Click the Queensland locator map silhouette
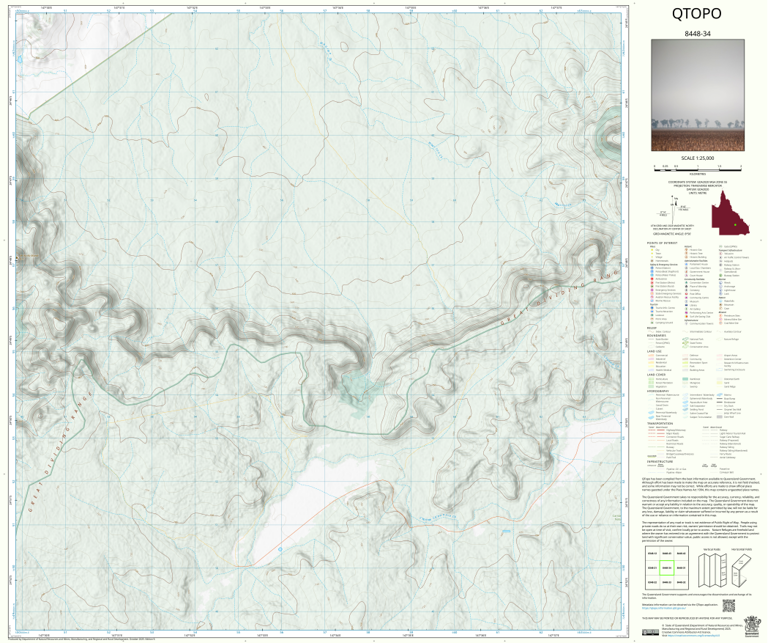768x643 pixels. (731, 213)
